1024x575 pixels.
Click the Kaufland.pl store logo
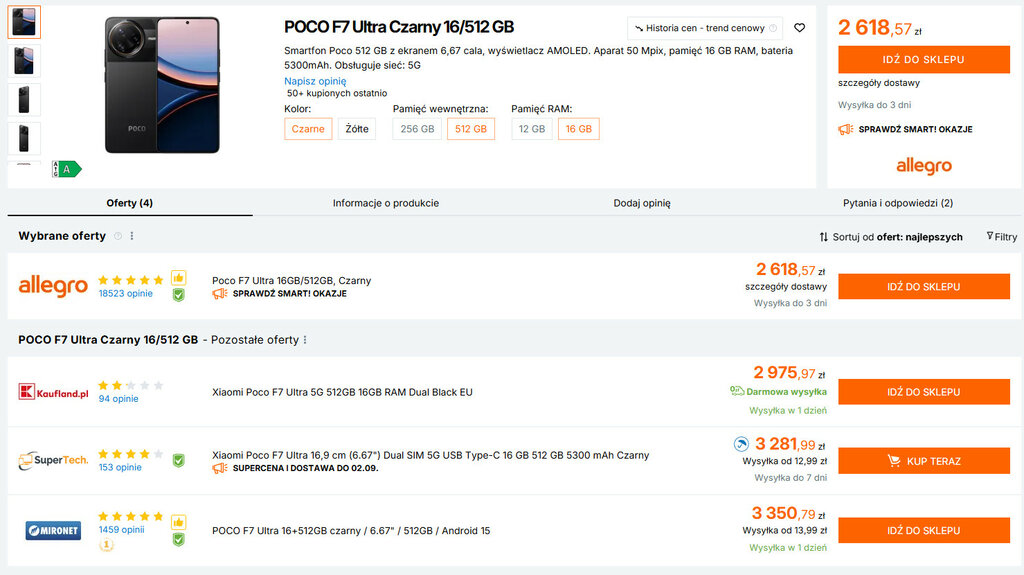tap(53, 392)
